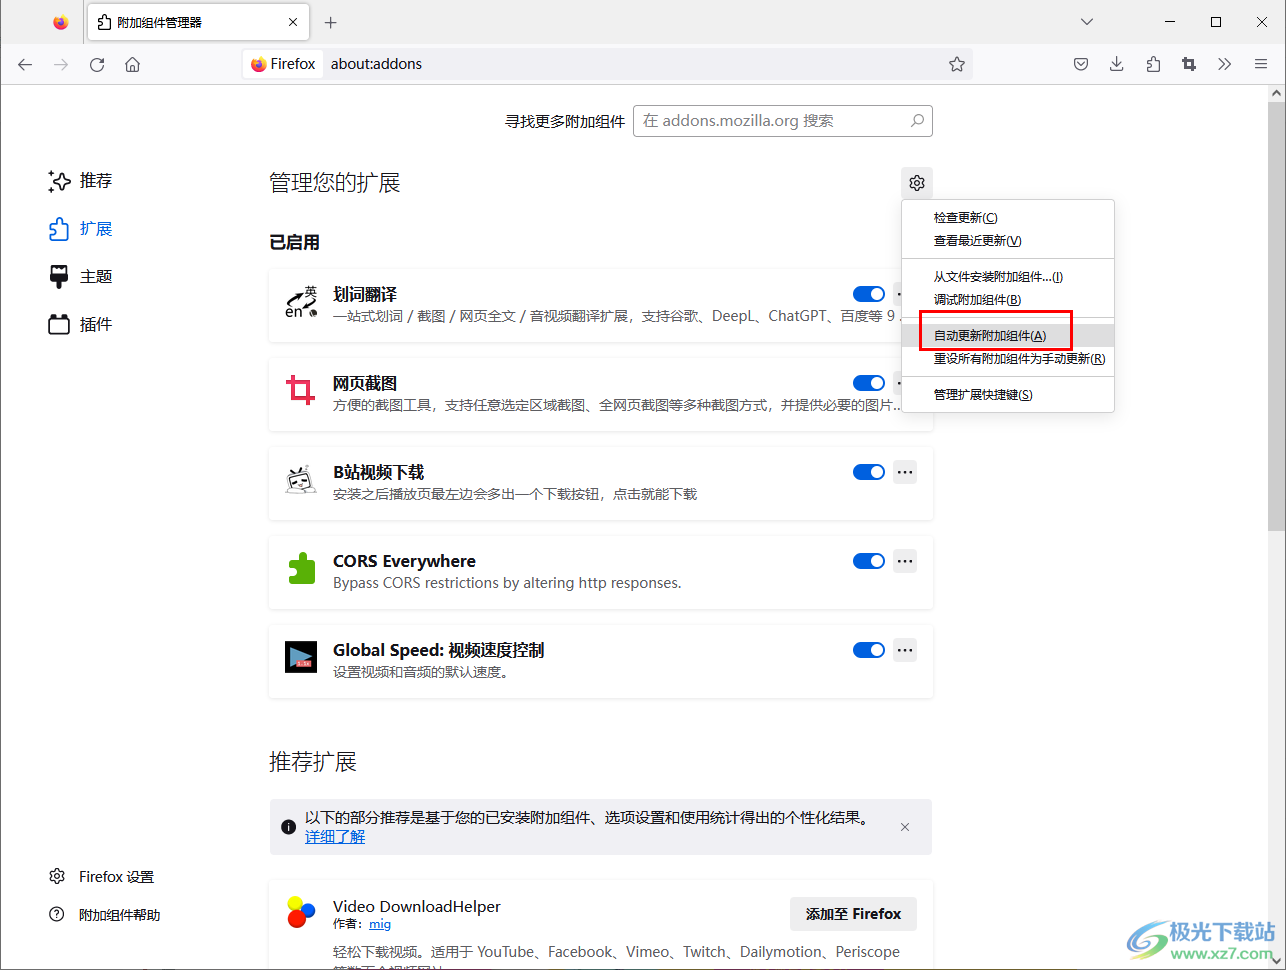The width and height of the screenshot is (1286, 970).
Task: Open the 推荐 sidebar category
Action: [x=80, y=181]
